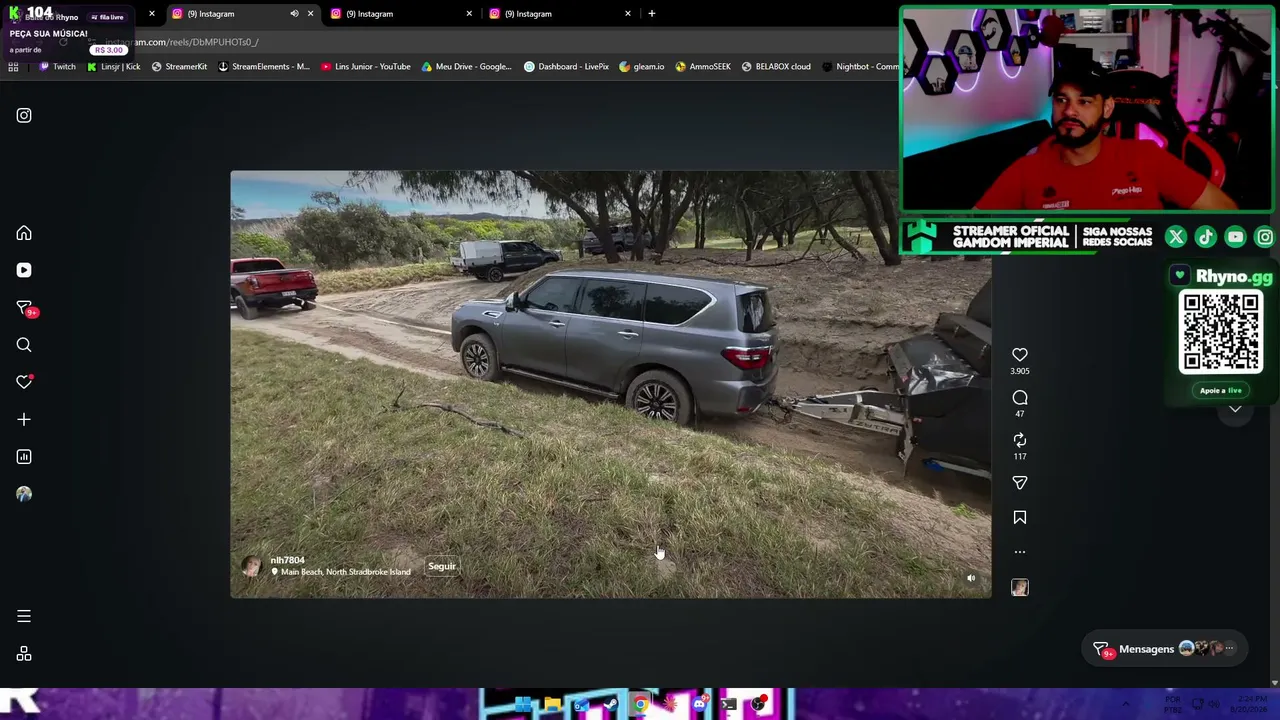Switch to the second Instagram tab
The image size is (1280, 720).
[x=400, y=14]
